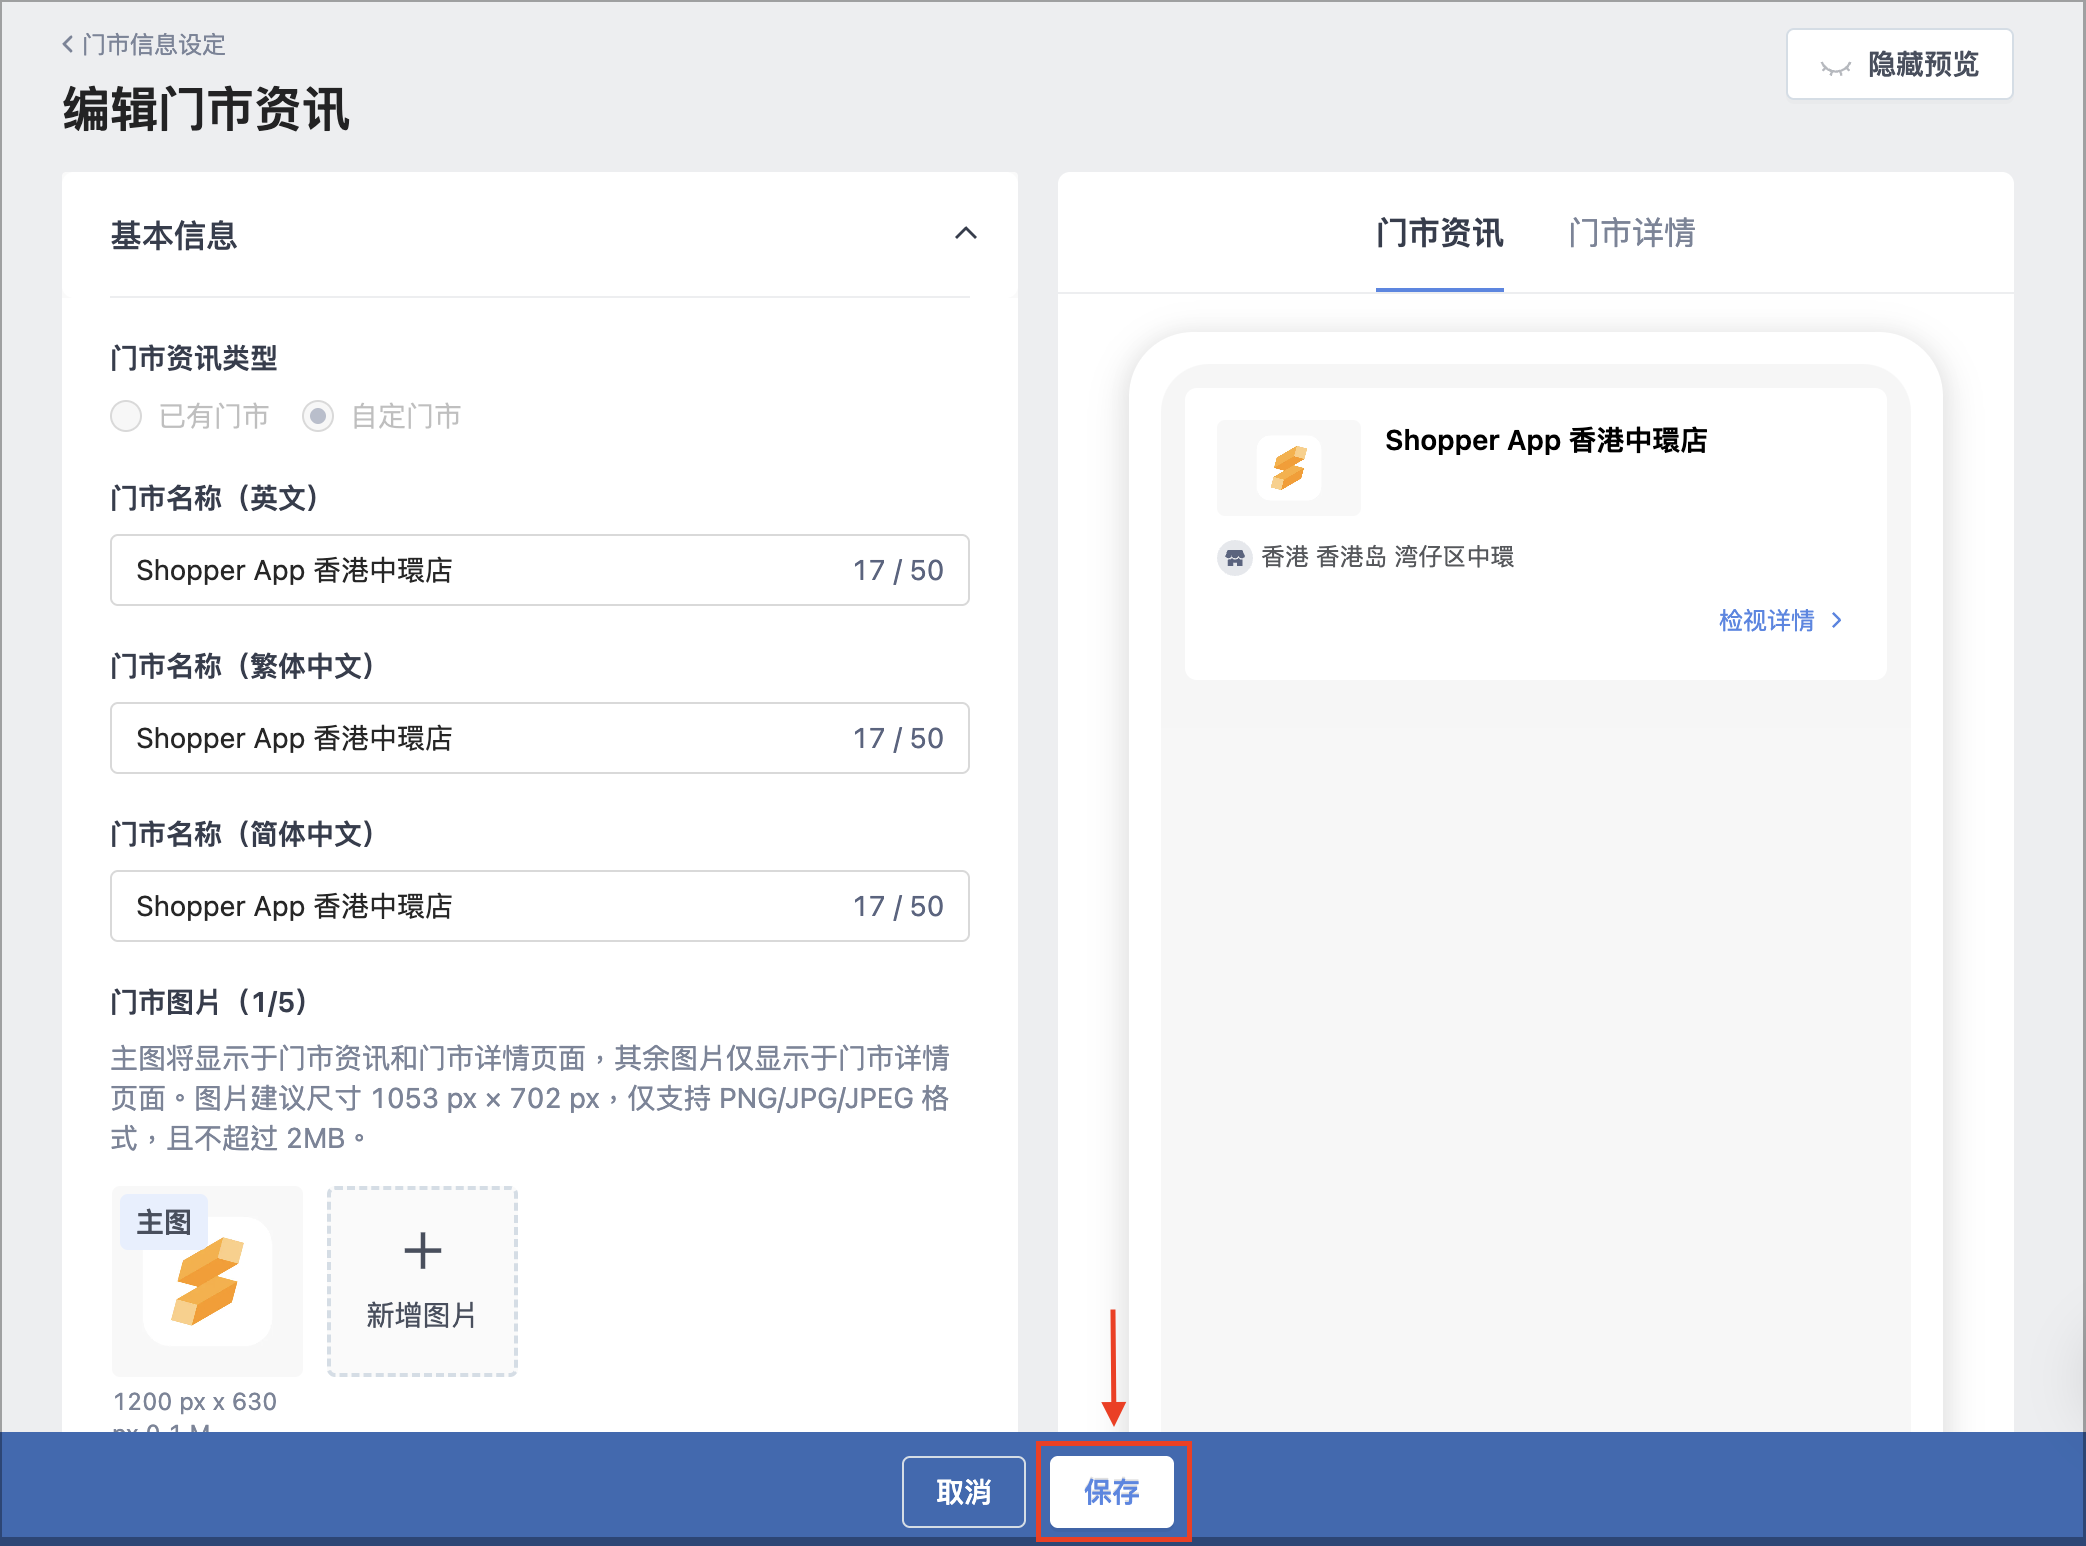Screen dimensions: 2086x1546
Task: Click the 基本信息 section heading
Action: point(174,236)
